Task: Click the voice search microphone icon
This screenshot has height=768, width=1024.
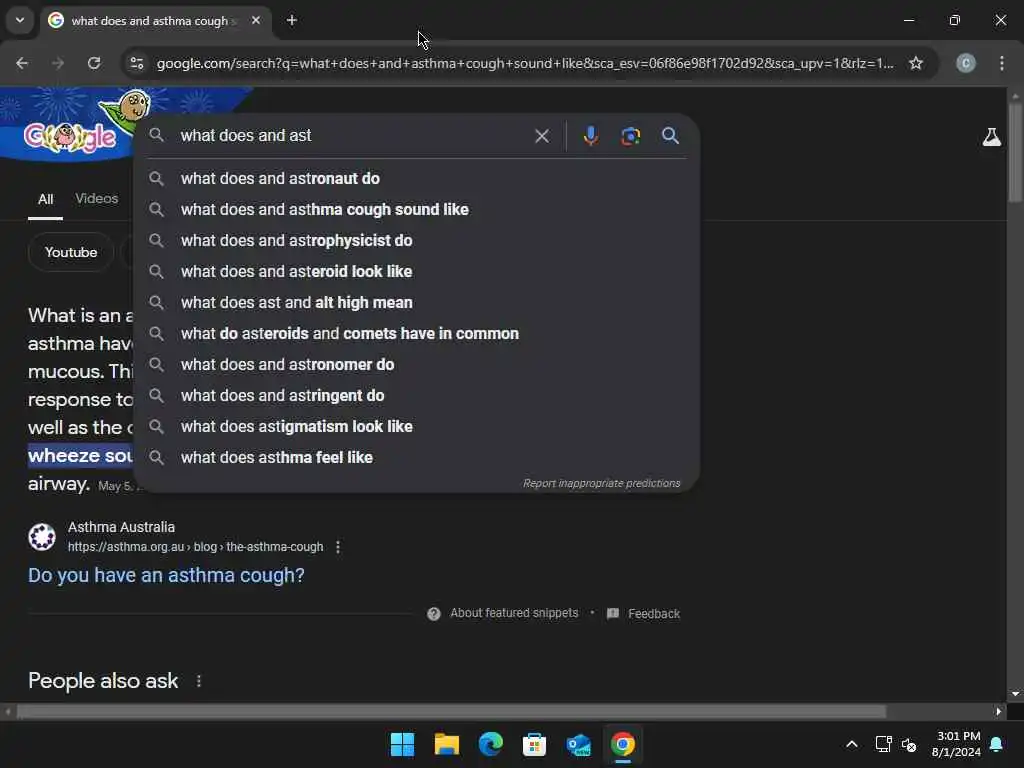Action: click(590, 136)
